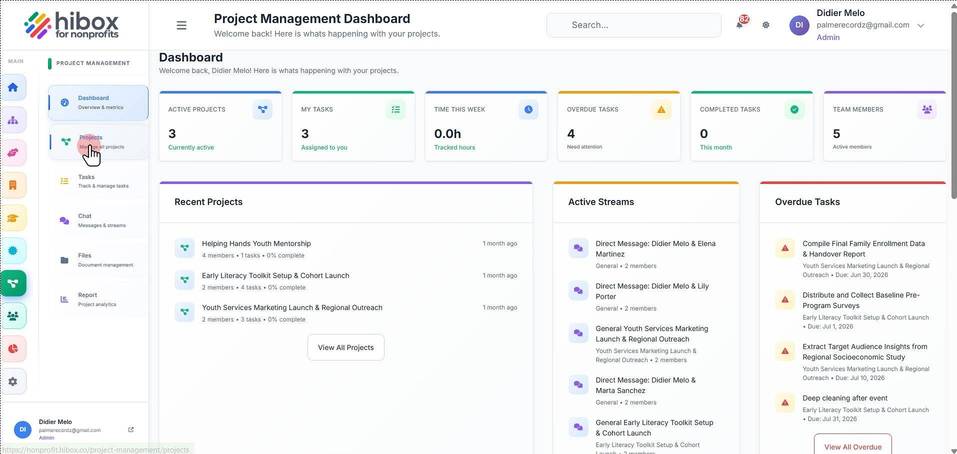Click the Overdue Tasks warning icon
The height and width of the screenshot is (454, 957).
(661, 110)
